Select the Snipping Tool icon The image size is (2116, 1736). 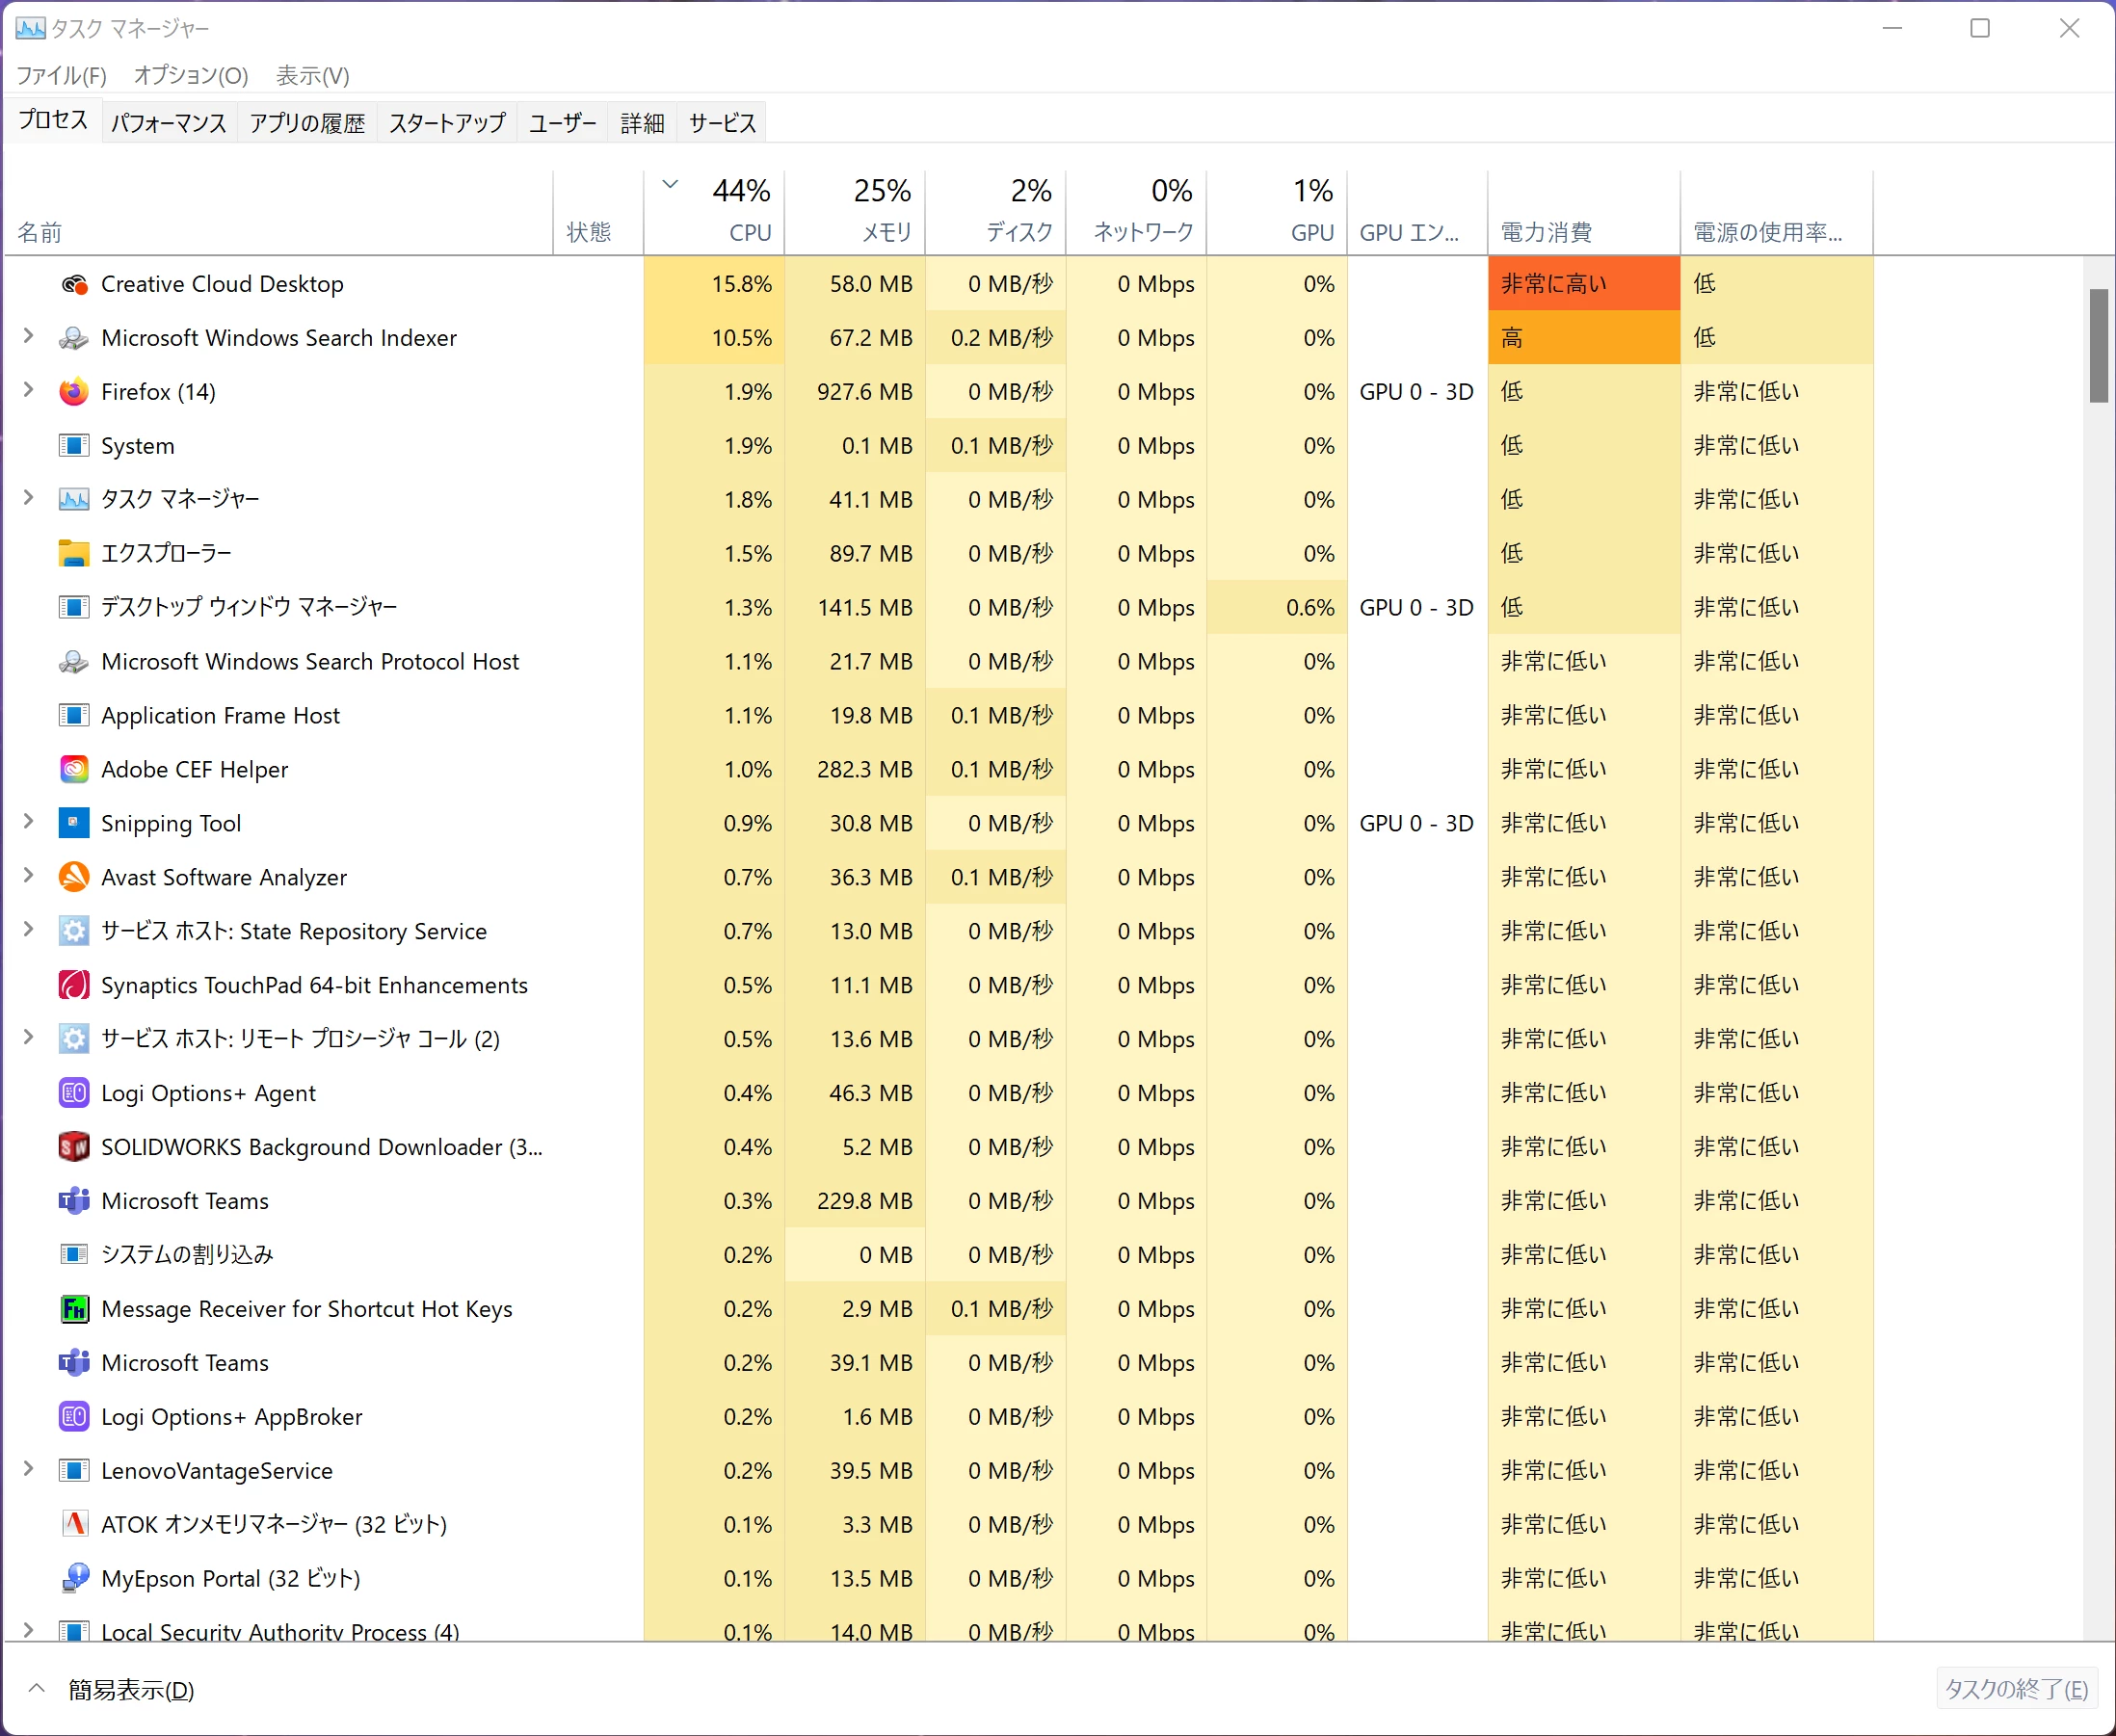(x=74, y=823)
